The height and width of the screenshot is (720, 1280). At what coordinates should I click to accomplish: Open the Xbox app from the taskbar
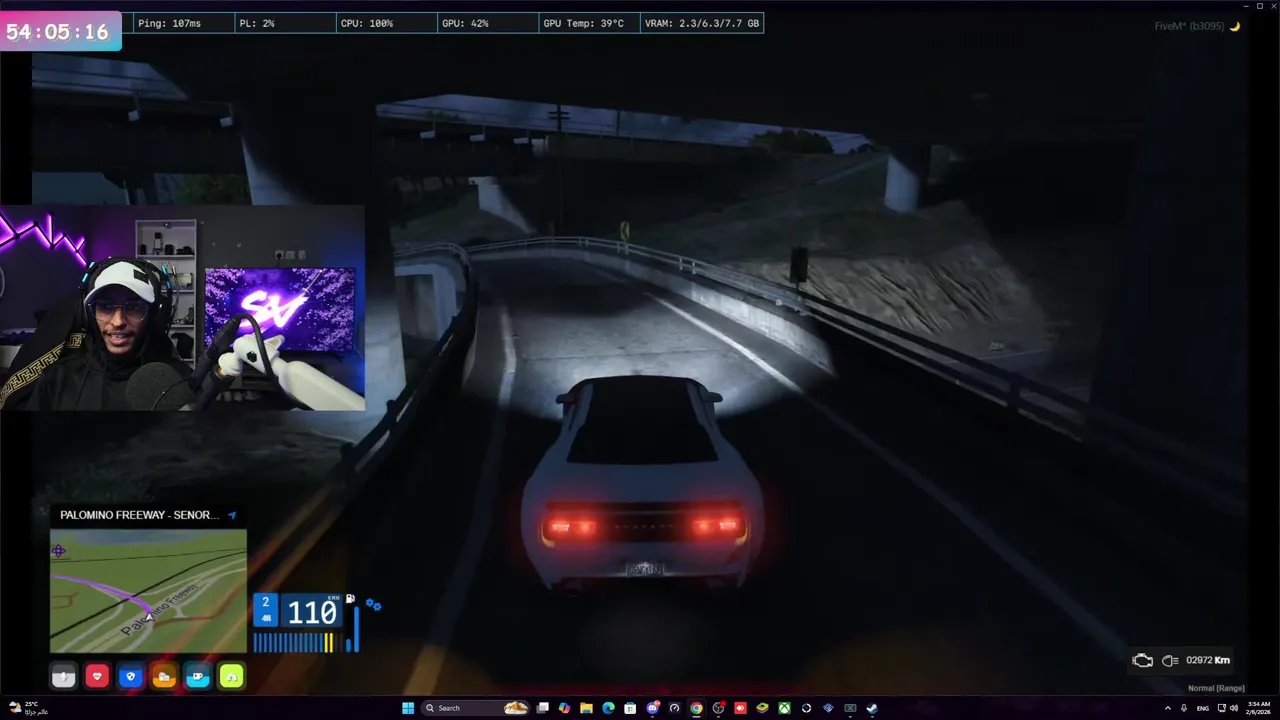785,708
